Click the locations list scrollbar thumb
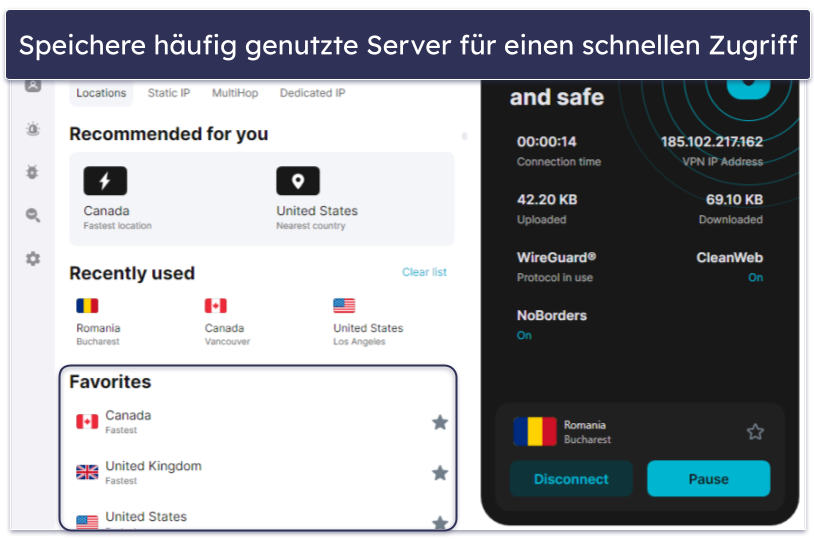814x539 pixels. [465, 136]
